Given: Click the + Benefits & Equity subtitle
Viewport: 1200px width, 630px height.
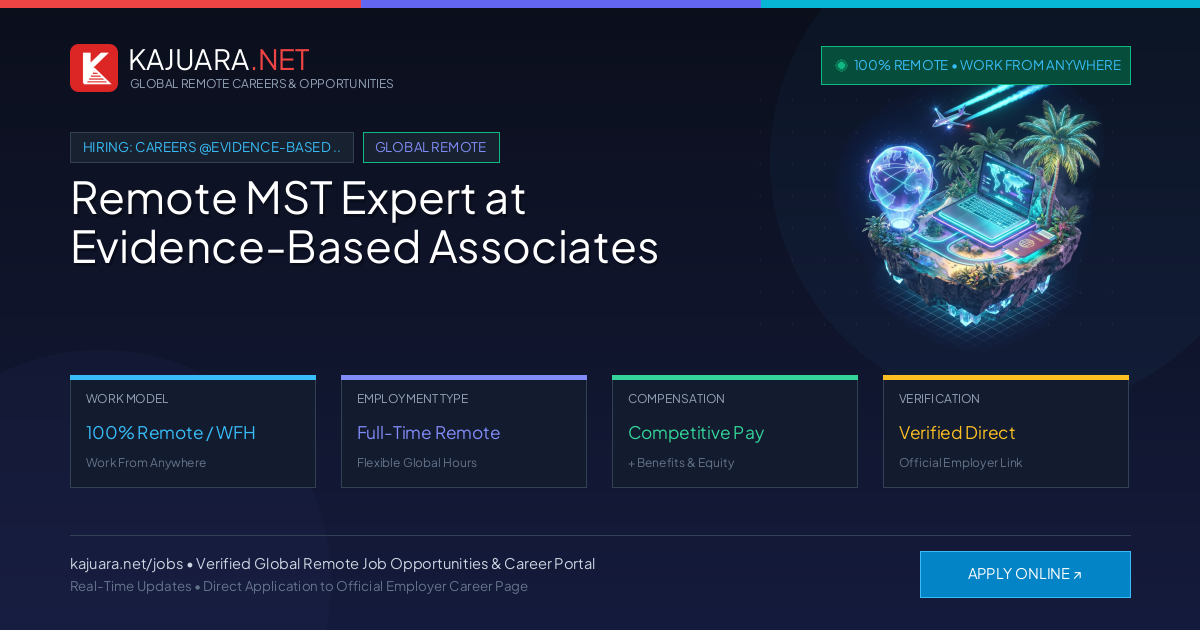Looking at the screenshot, I should click(x=681, y=463).
